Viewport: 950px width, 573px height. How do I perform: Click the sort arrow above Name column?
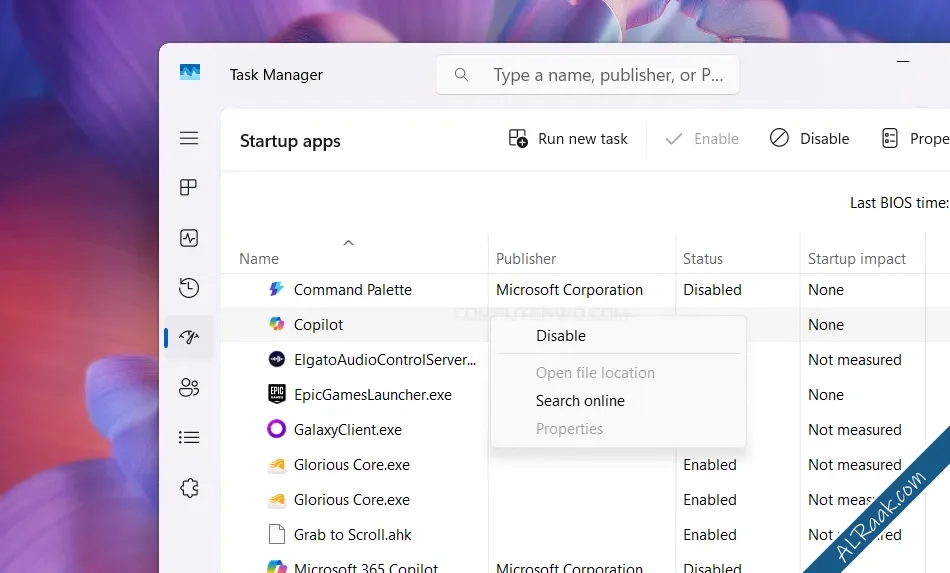pos(348,243)
